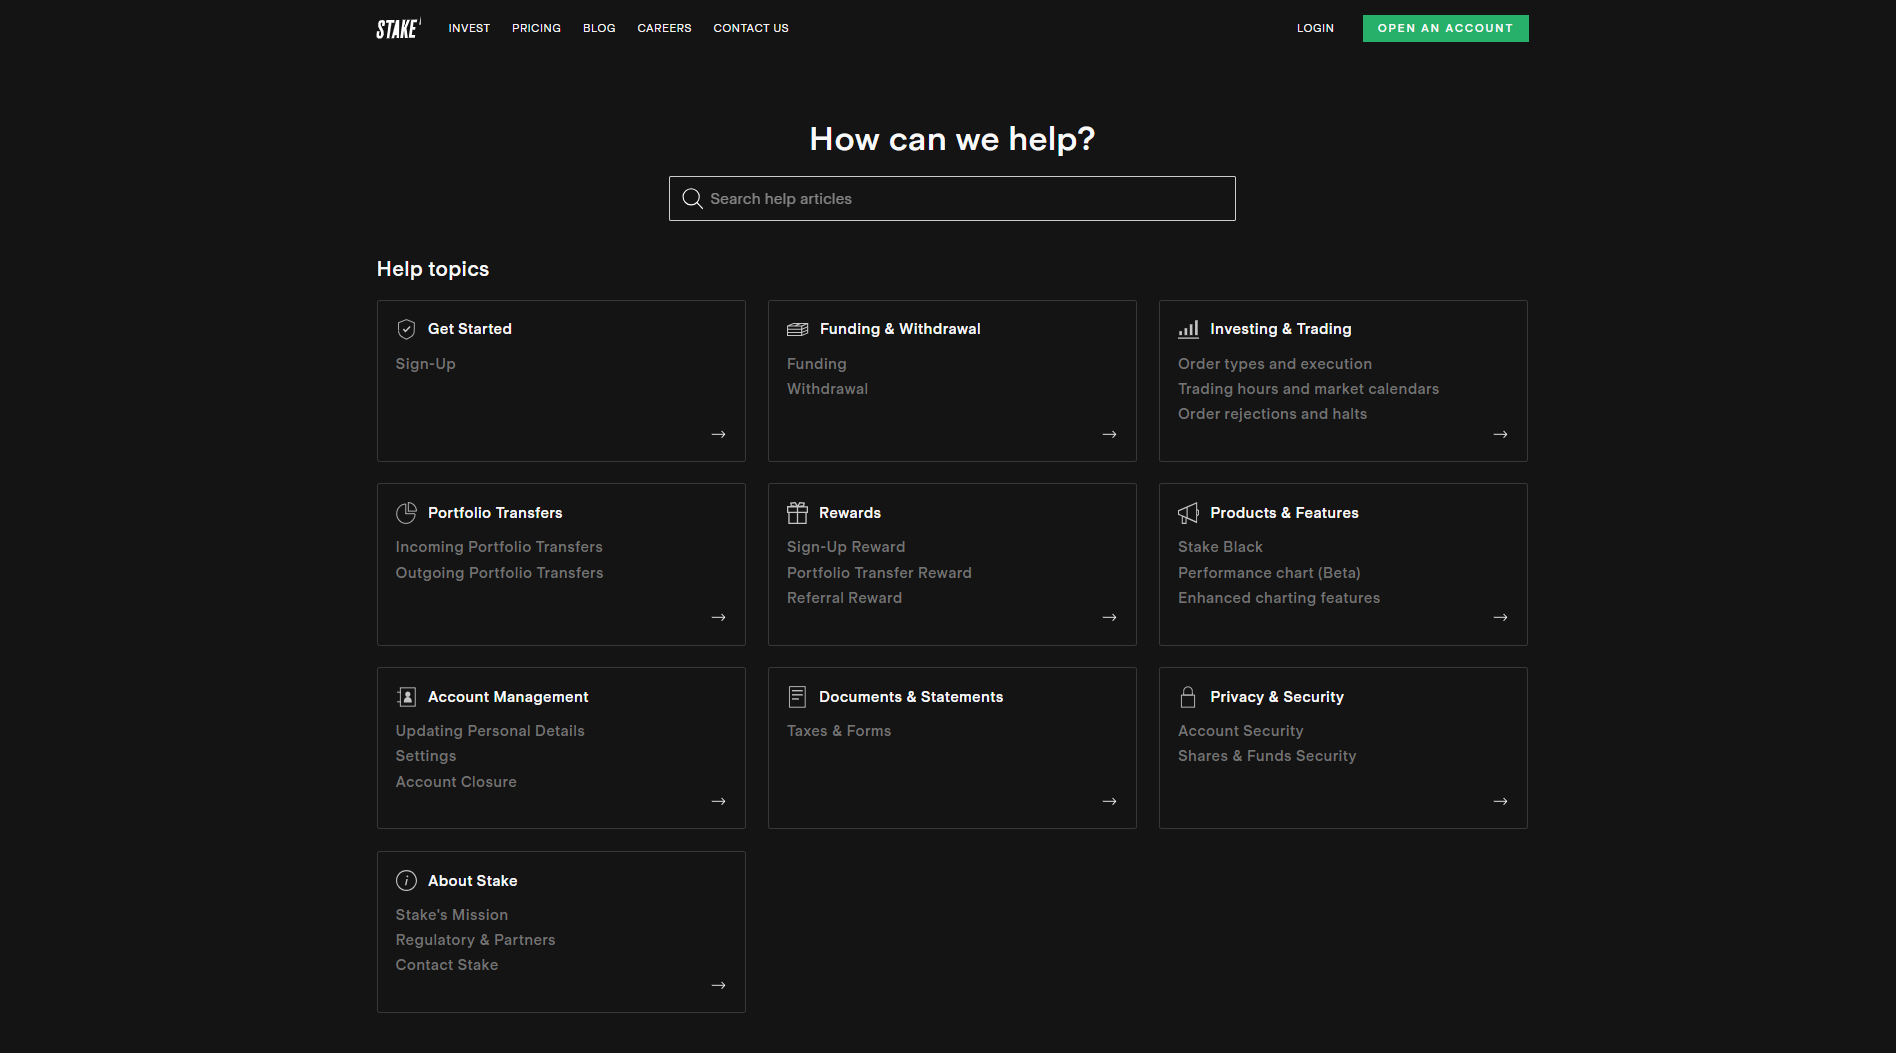Viewport: 1896px width, 1053px height.
Task: Visit the Careers page
Action: (x=664, y=28)
